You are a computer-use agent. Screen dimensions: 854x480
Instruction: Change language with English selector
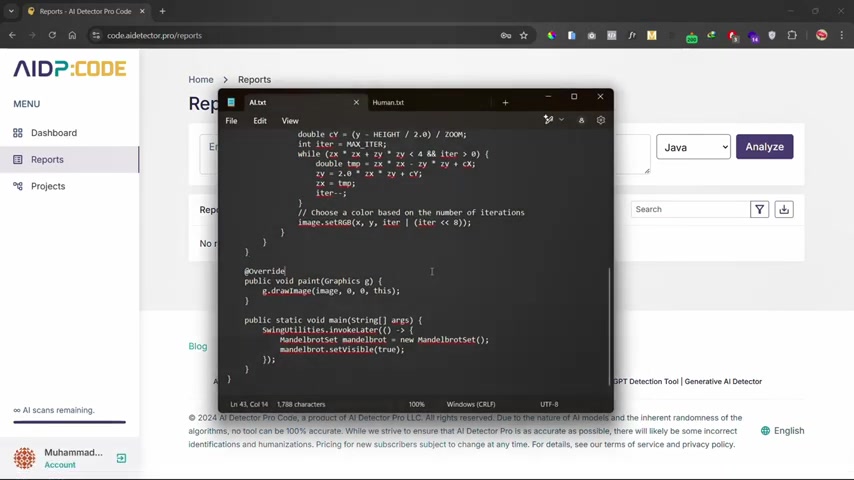783,431
